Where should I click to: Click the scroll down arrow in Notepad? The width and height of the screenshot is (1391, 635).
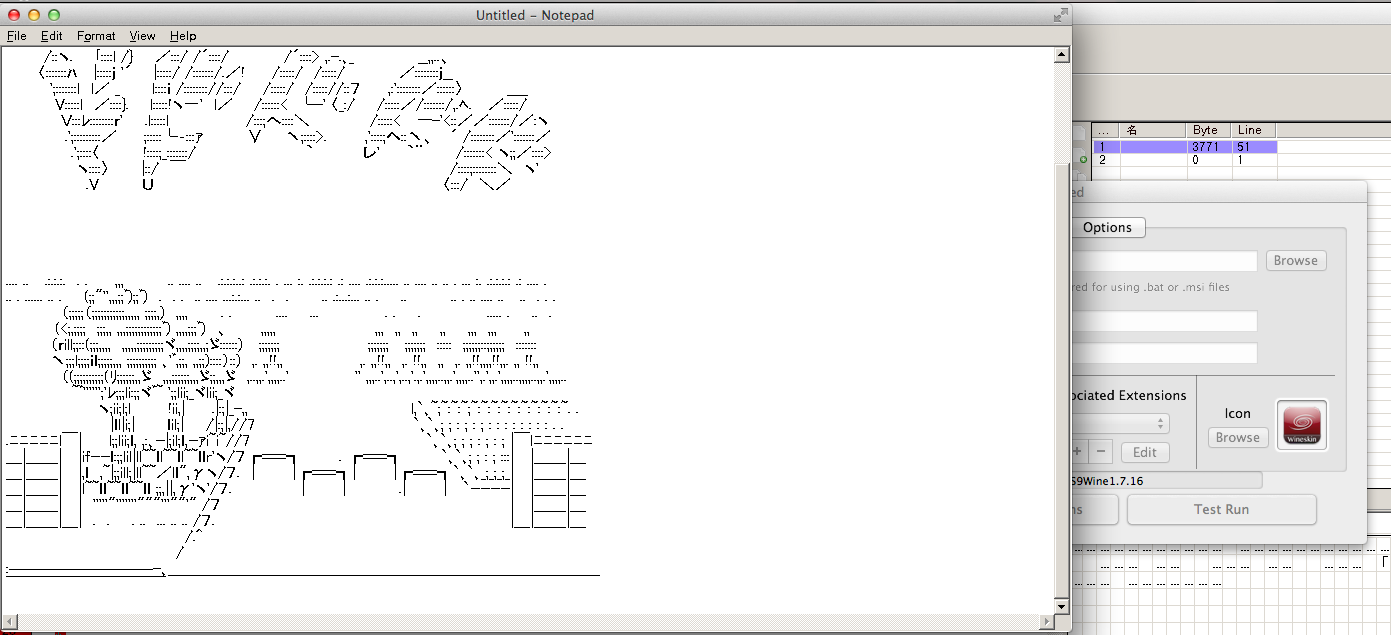pos(1062,606)
